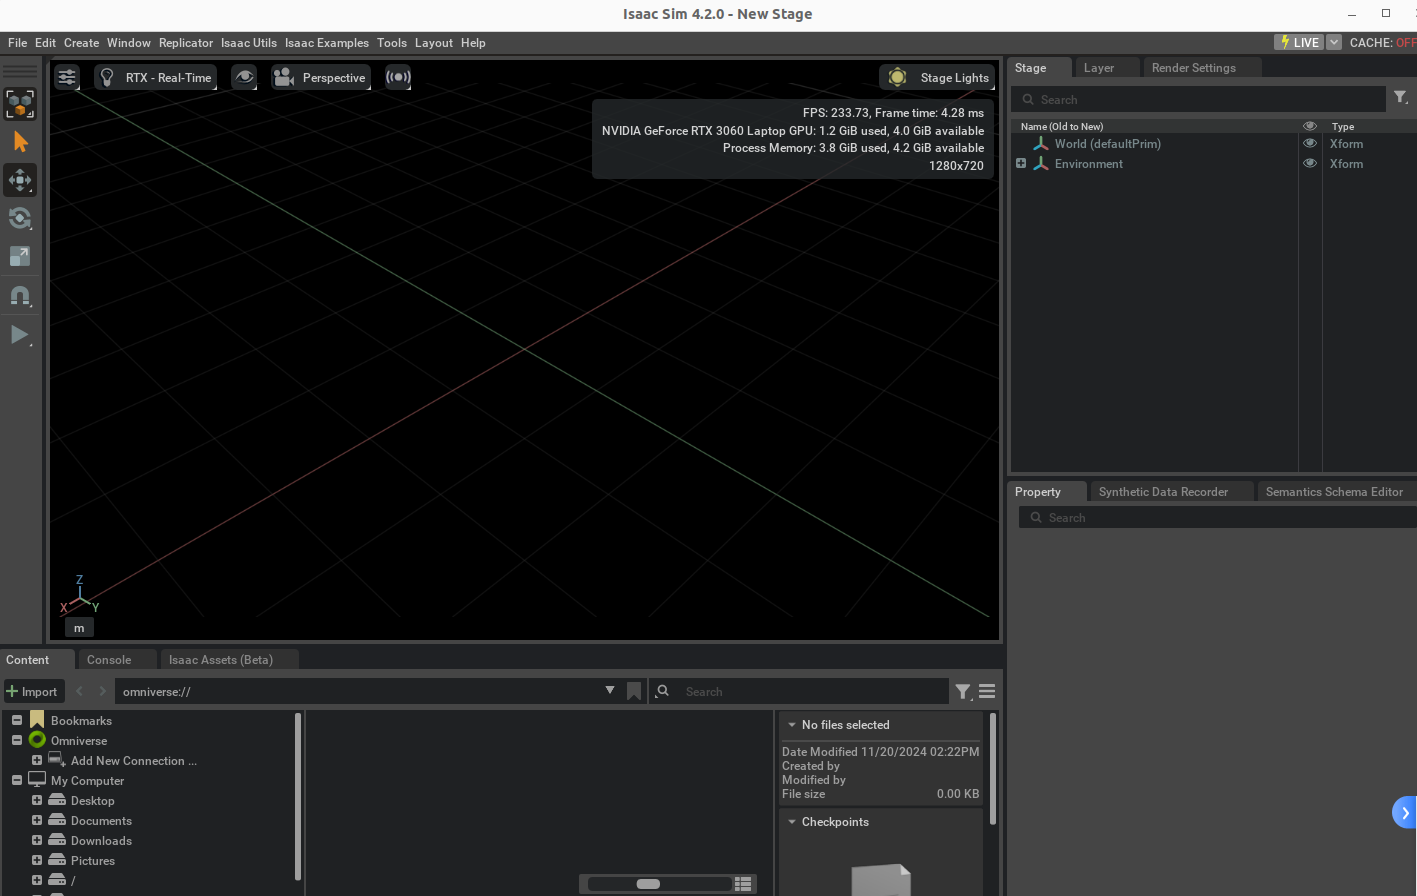Choose the Rotate tool
This screenshot has height=896, width=1417.
[20, 218]
